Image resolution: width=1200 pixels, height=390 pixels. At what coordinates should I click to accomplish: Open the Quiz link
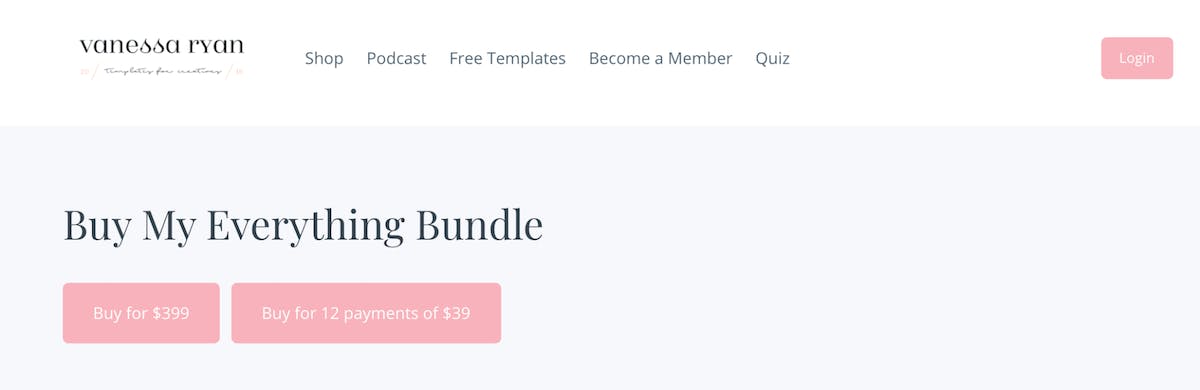tap(772, 58)
